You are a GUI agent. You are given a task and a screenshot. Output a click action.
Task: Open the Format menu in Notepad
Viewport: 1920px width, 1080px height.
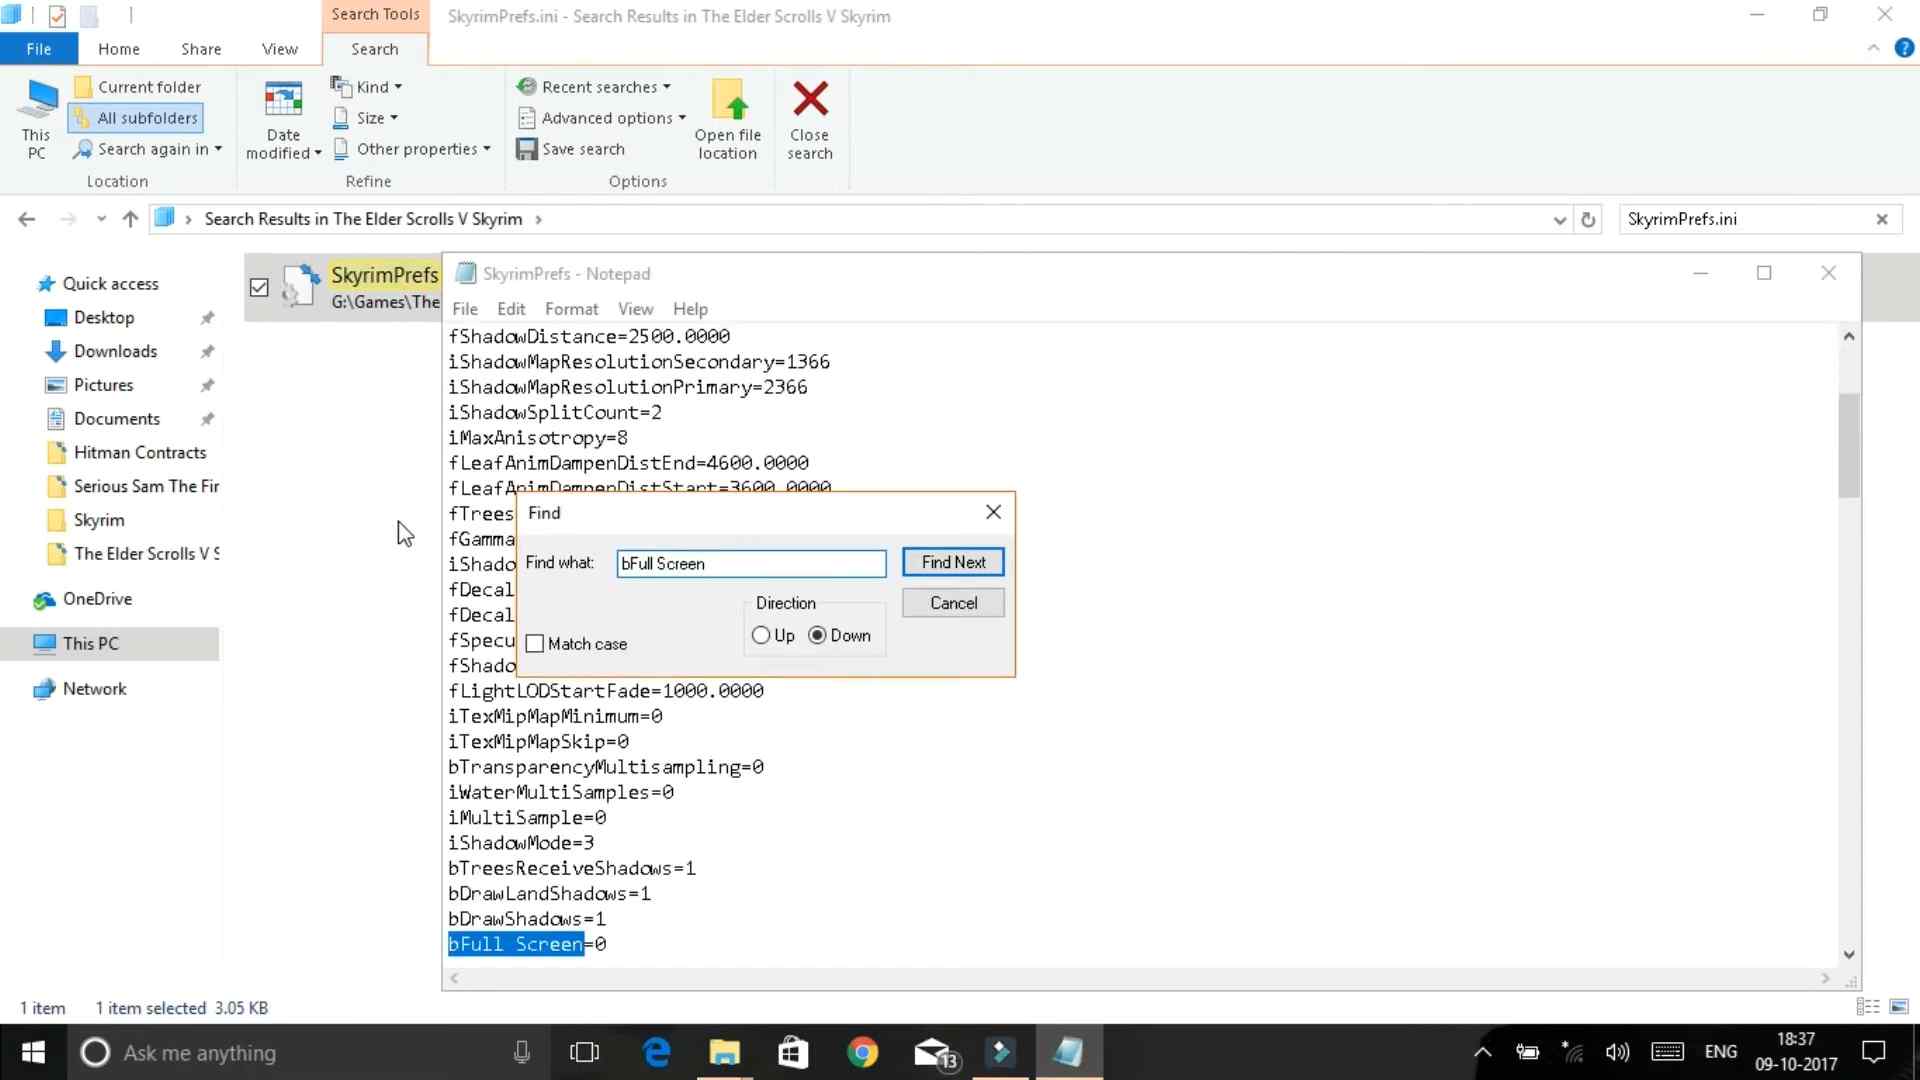[x=571, y=308]
